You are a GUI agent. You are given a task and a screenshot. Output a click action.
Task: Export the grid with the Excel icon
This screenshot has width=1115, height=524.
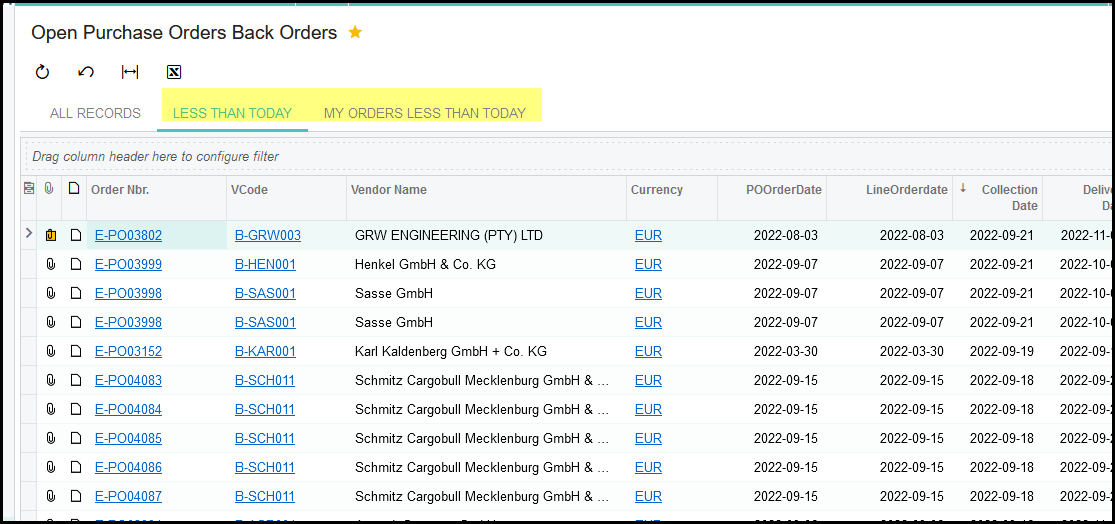tap(174, 72)
